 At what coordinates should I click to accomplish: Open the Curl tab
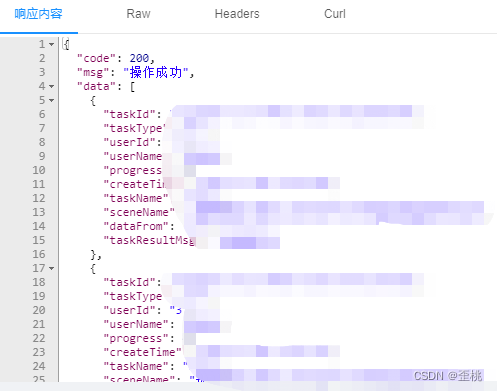point(335,14)
